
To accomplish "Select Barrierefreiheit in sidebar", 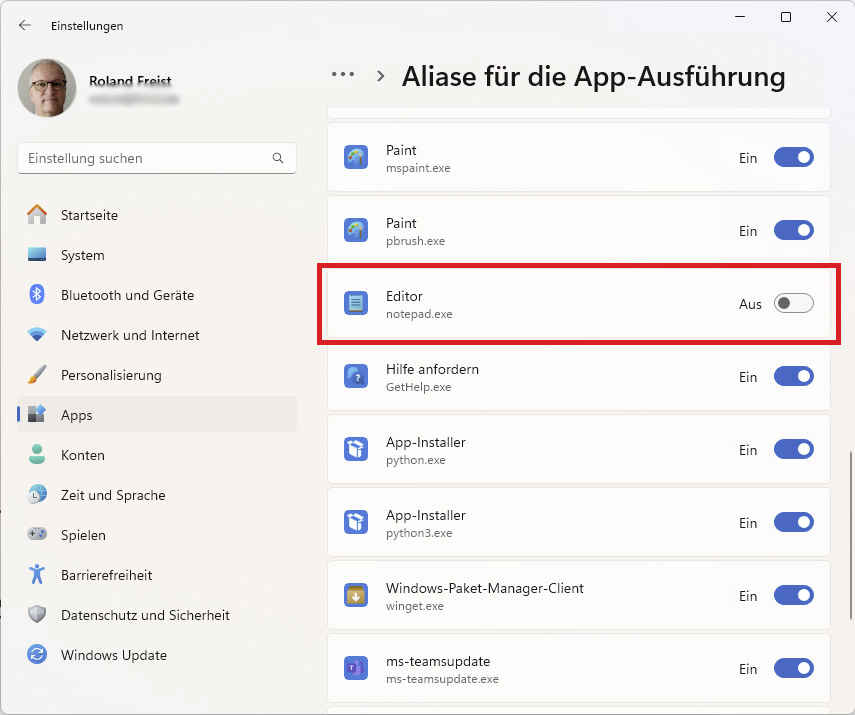I will click(x=157, y=575).
